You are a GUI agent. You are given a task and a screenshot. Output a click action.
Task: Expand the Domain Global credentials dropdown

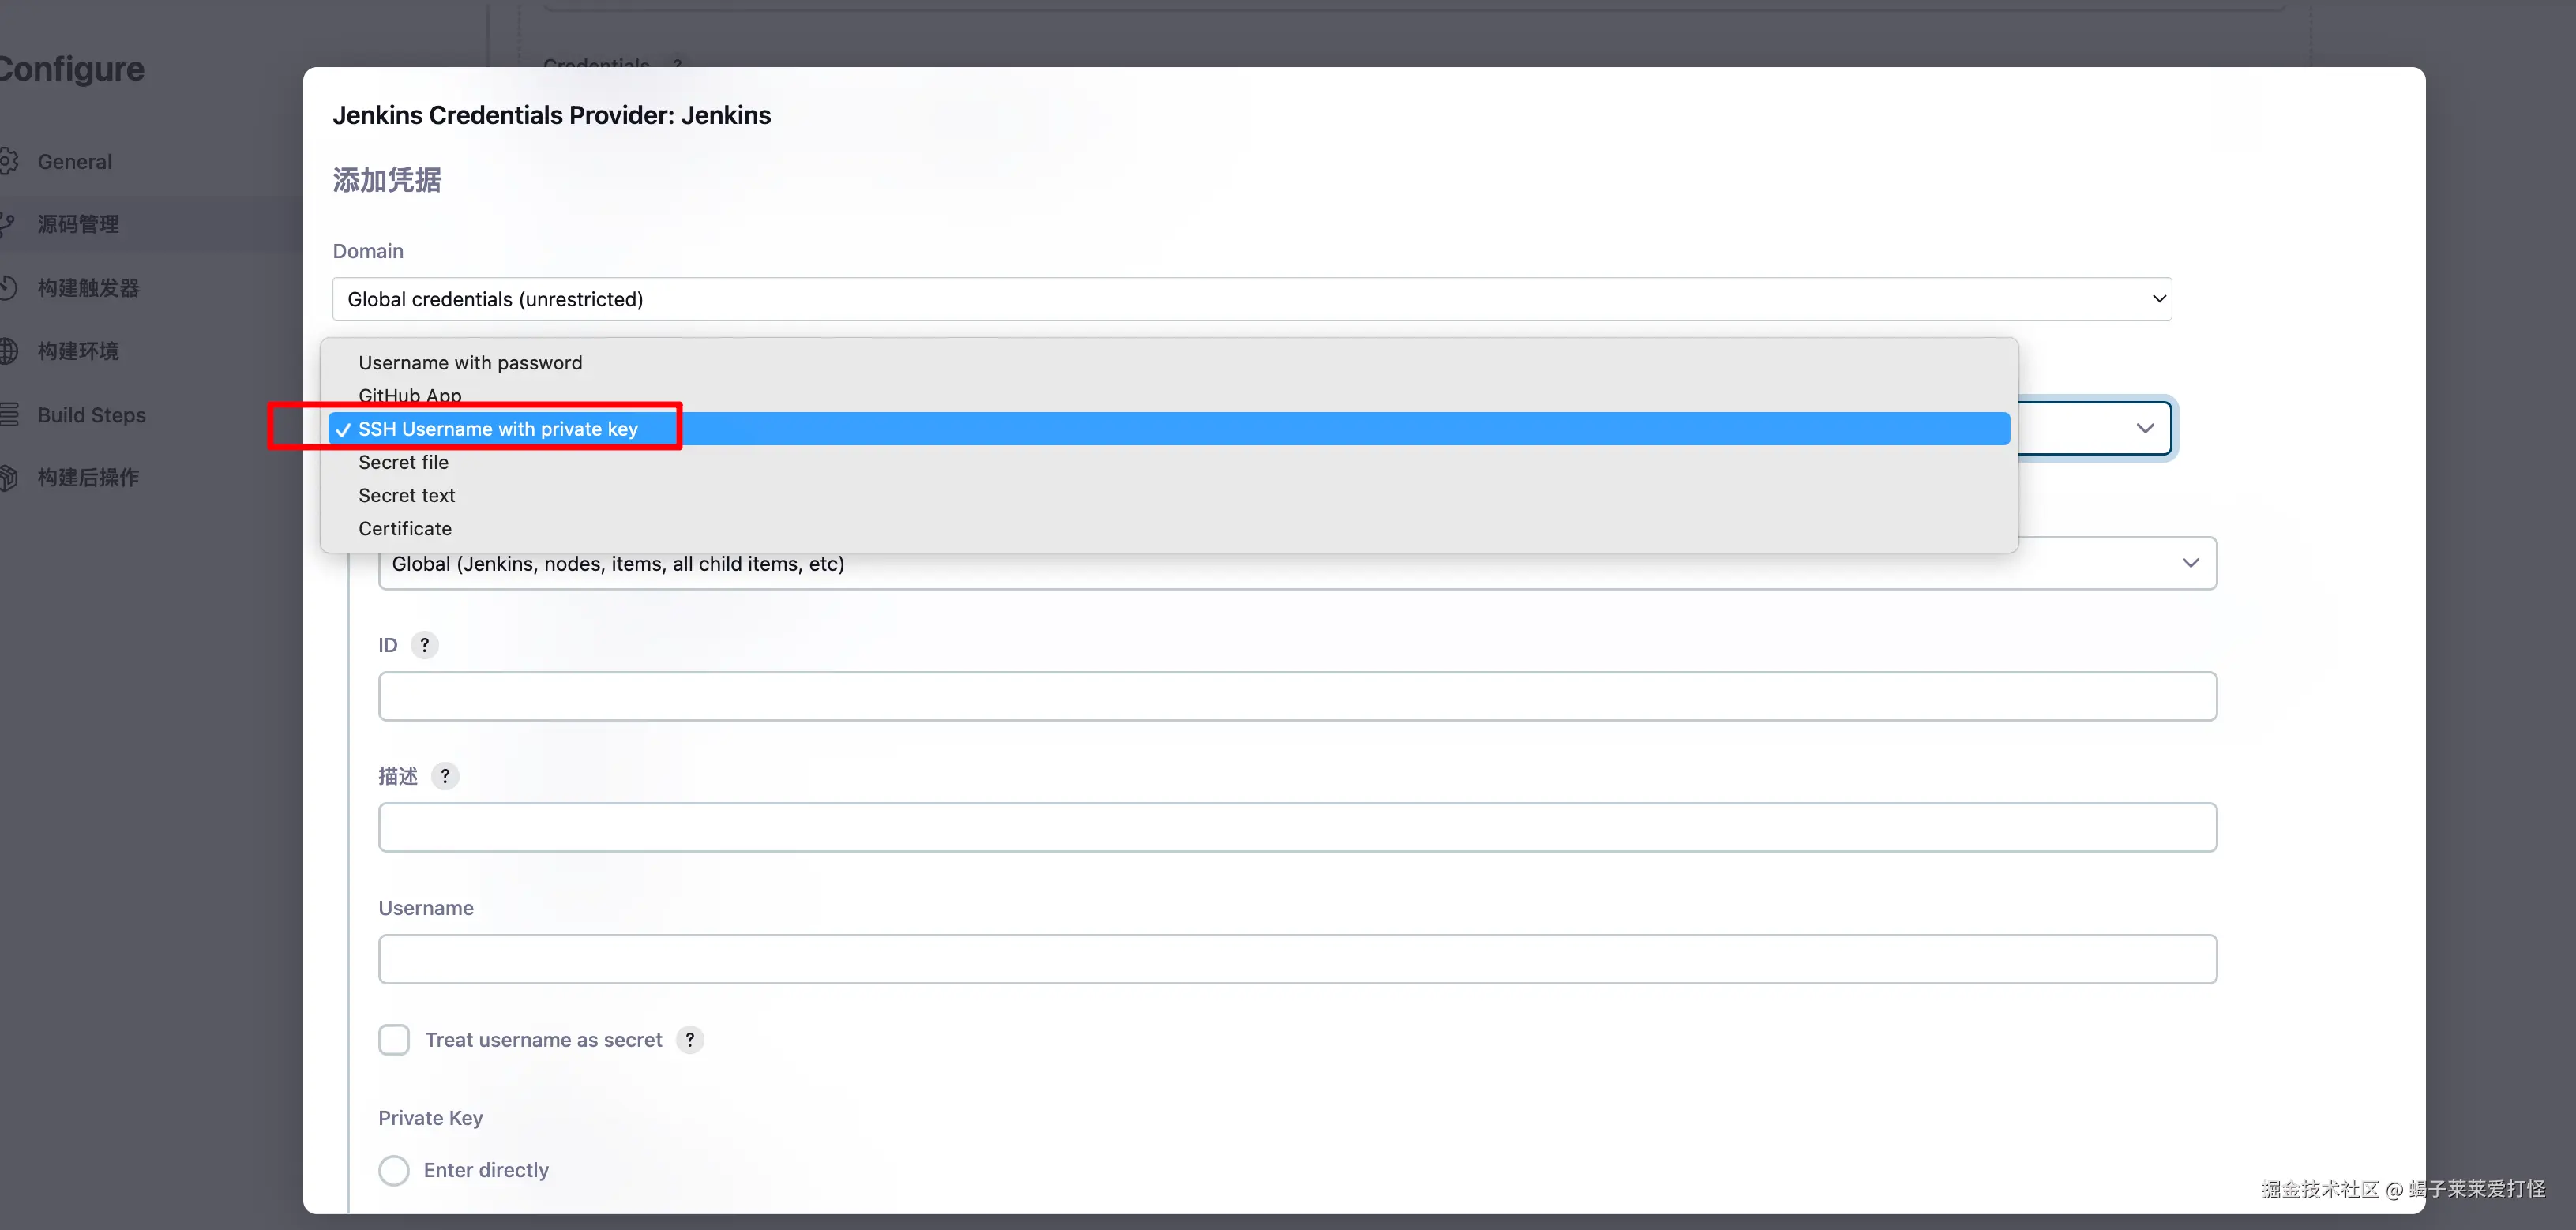tap(1251, 299)
